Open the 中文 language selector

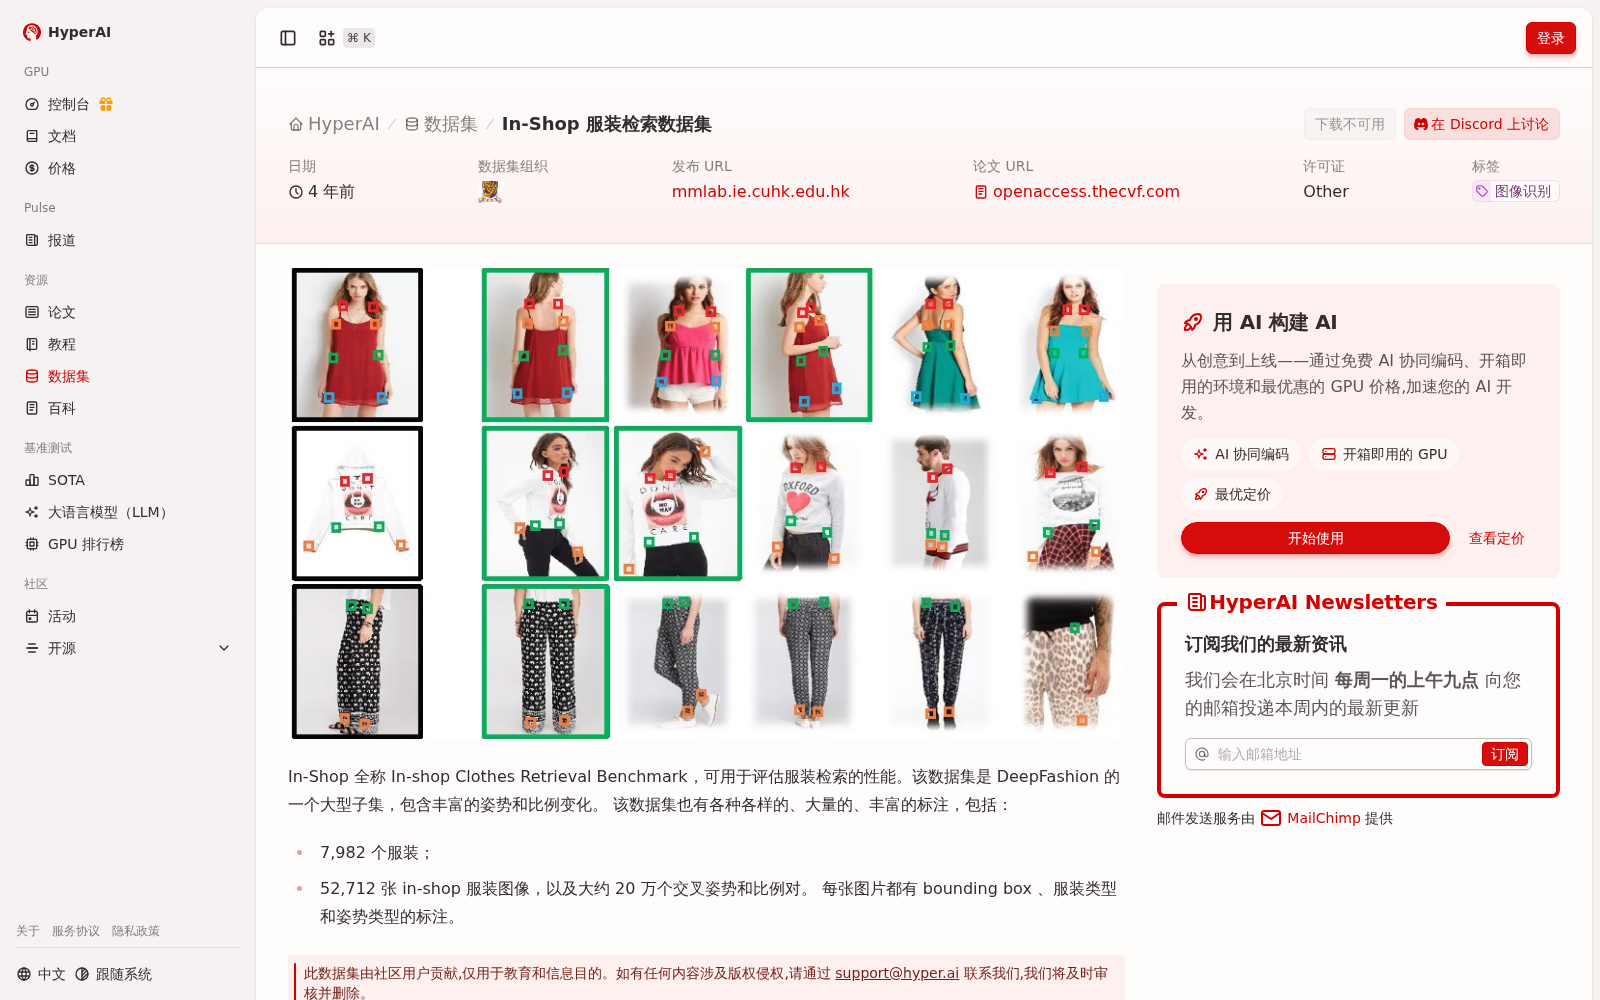[x=41, y=974]
